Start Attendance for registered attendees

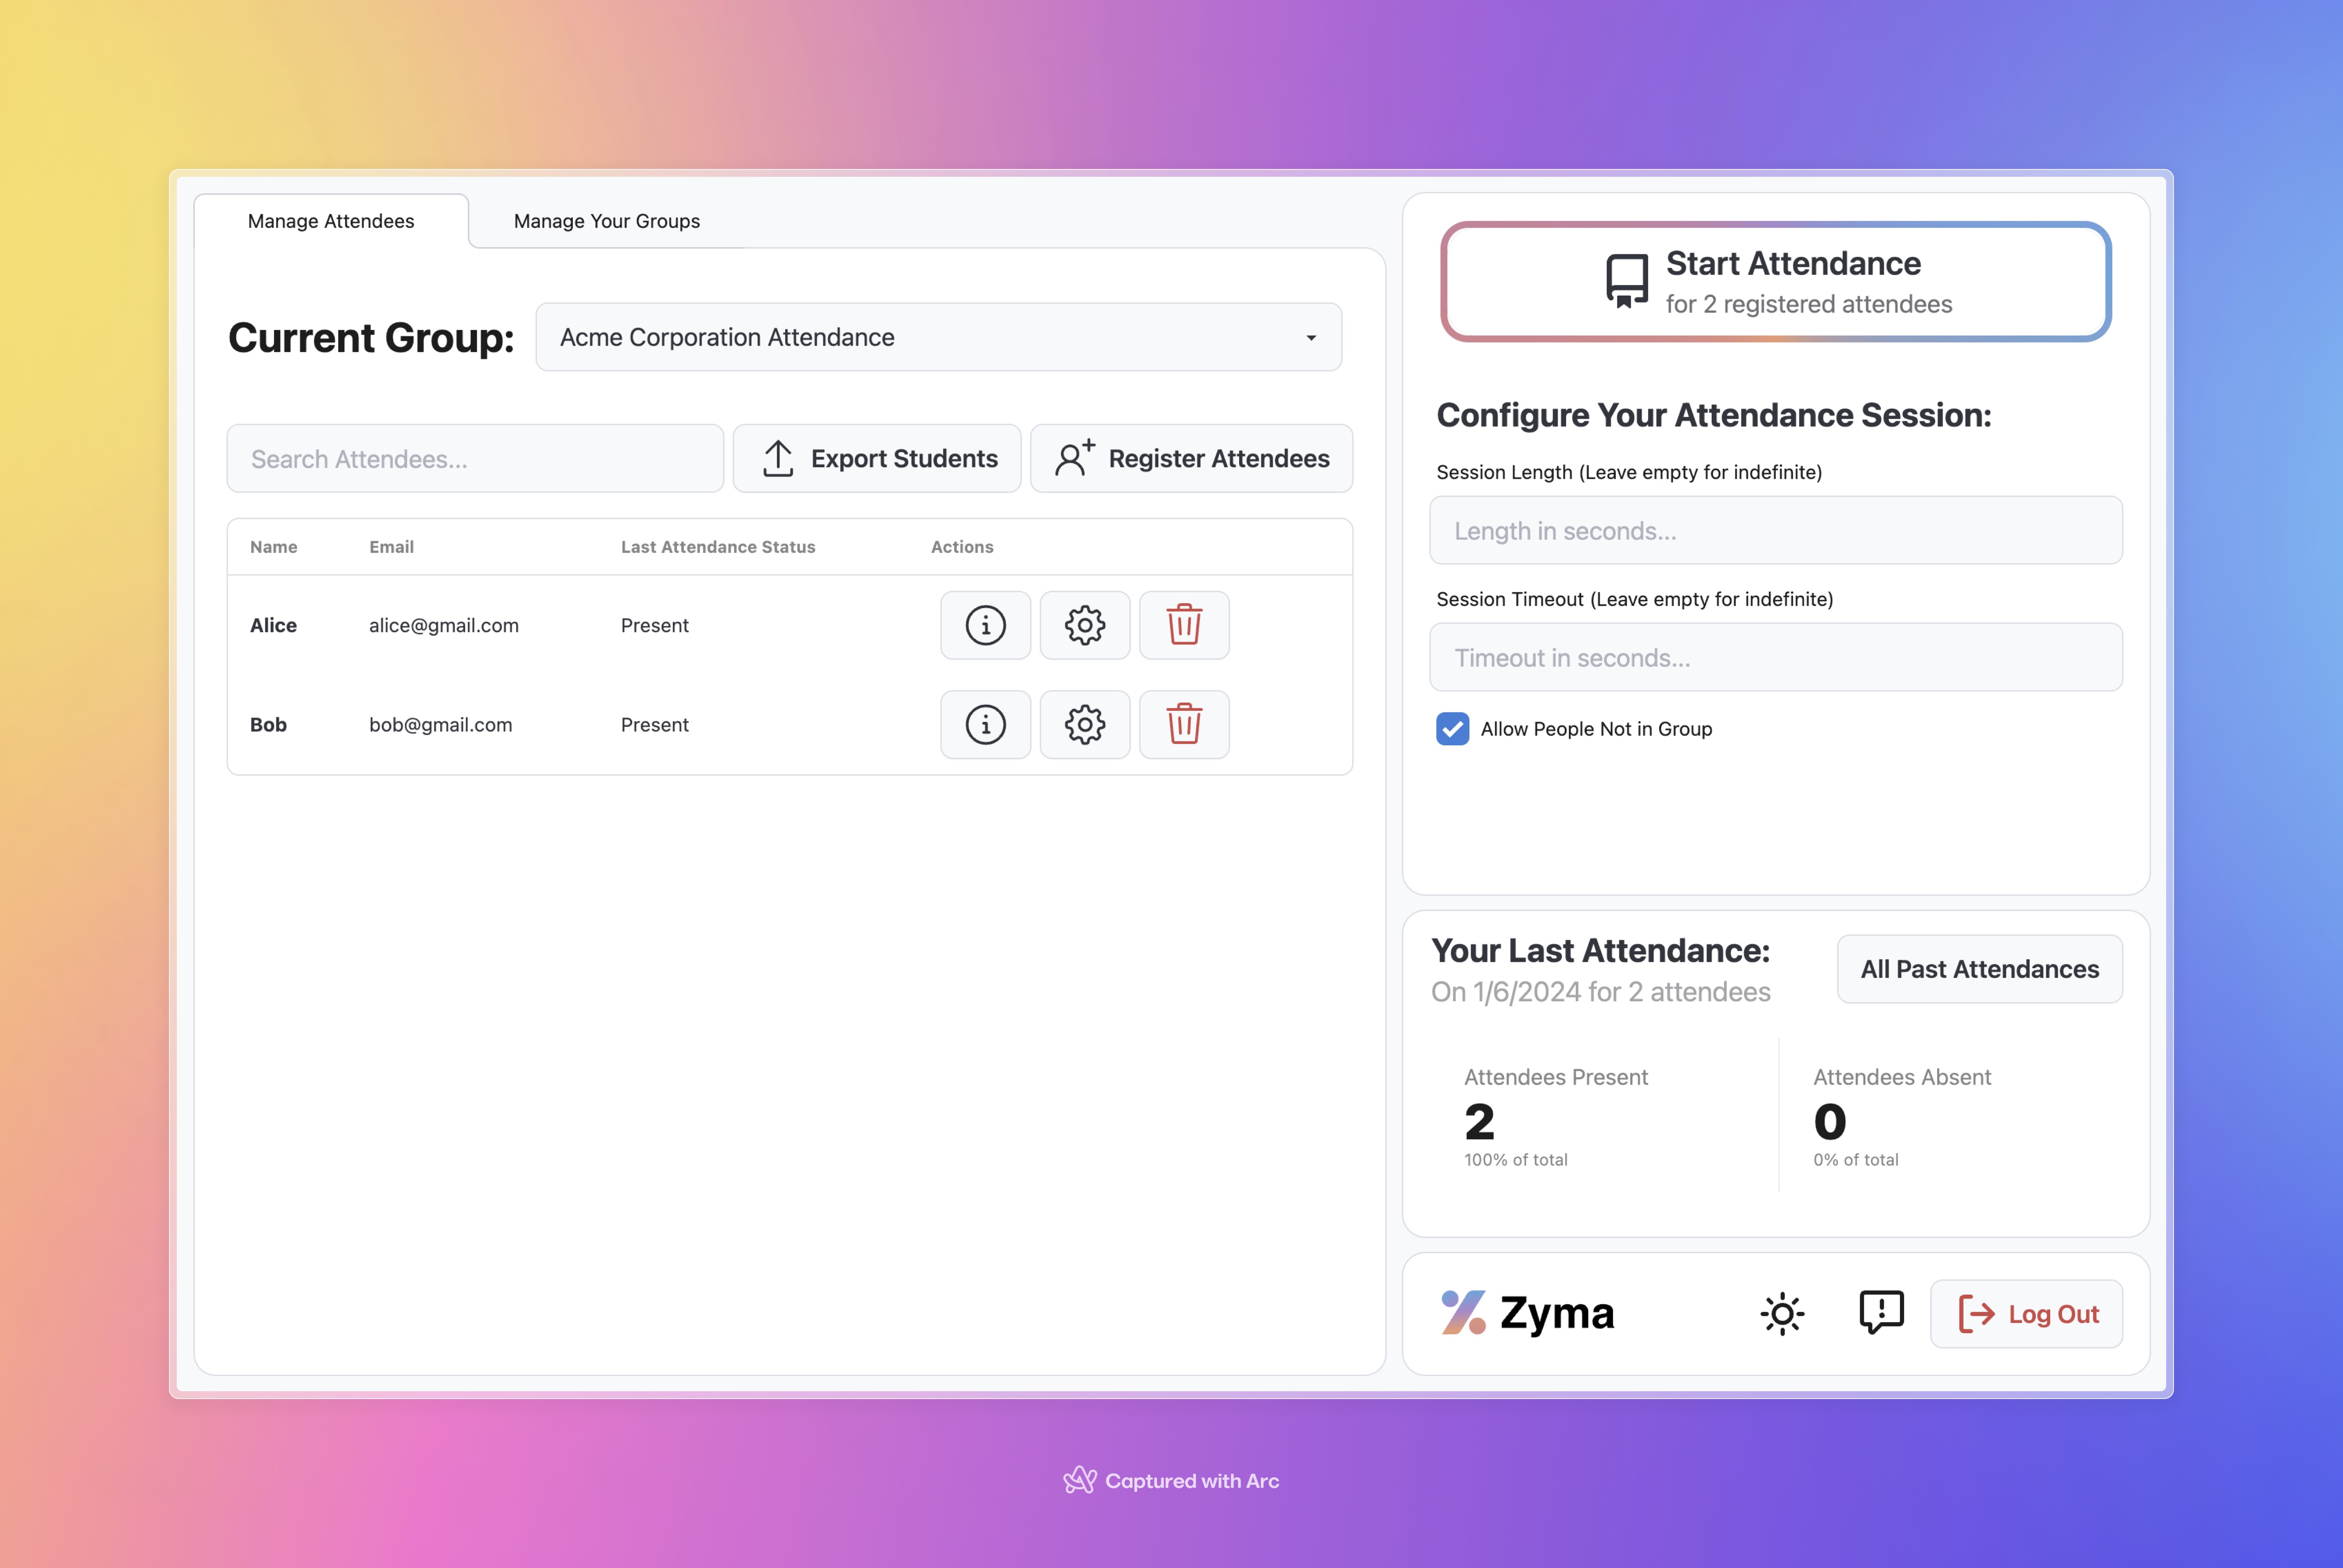pyautogui.click(x=1775, y=282)
